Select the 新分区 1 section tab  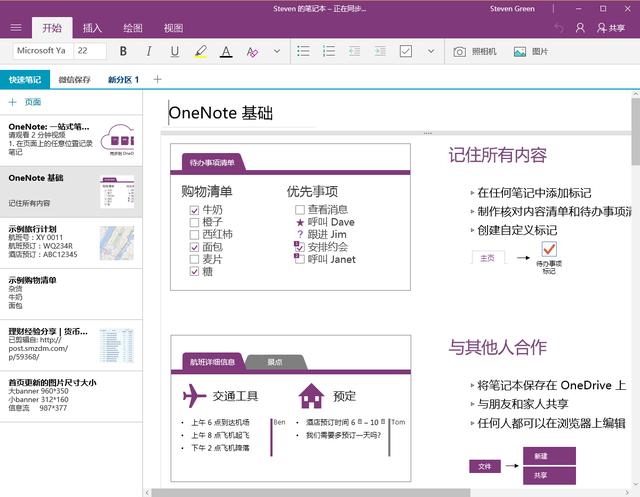tap(123, 80)
